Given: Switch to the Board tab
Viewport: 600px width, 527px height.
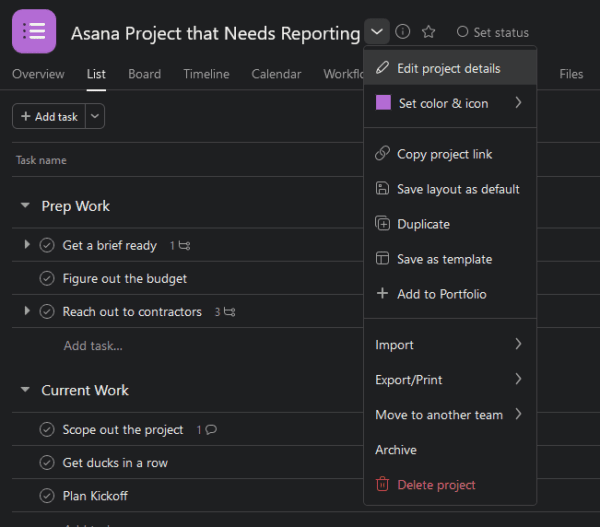Looking at the screenshot, I should pyautogui.click(x=145, y=74).
